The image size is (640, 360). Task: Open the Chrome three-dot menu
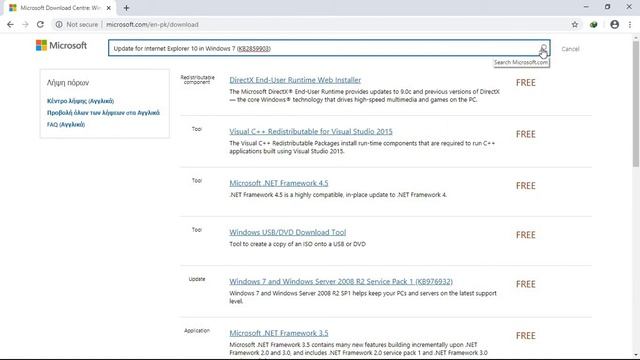coord(630,24)
